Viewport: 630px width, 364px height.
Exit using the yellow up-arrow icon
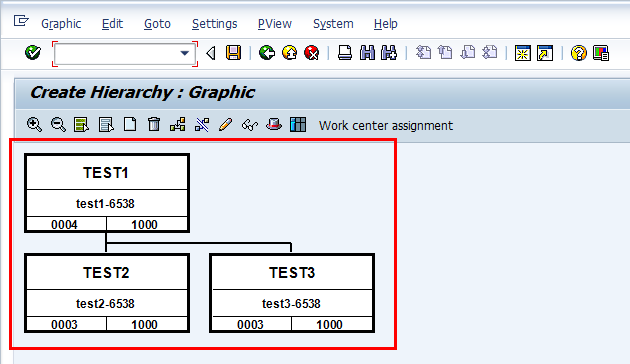289,53
